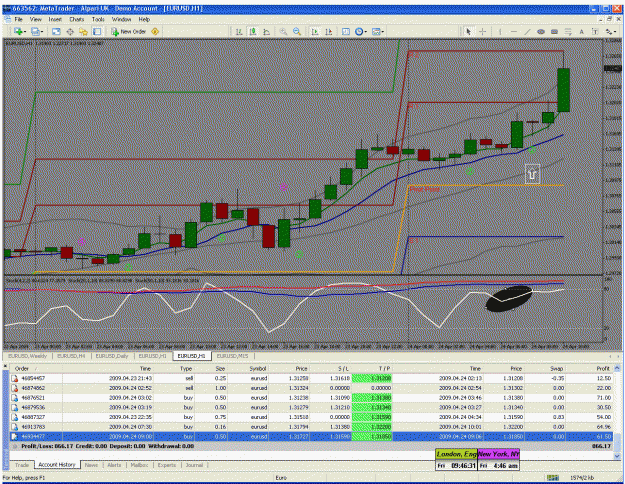625x484 pixels.
Task: Expand the Arrows tool dropdown arrow
Action: point(615,31)
